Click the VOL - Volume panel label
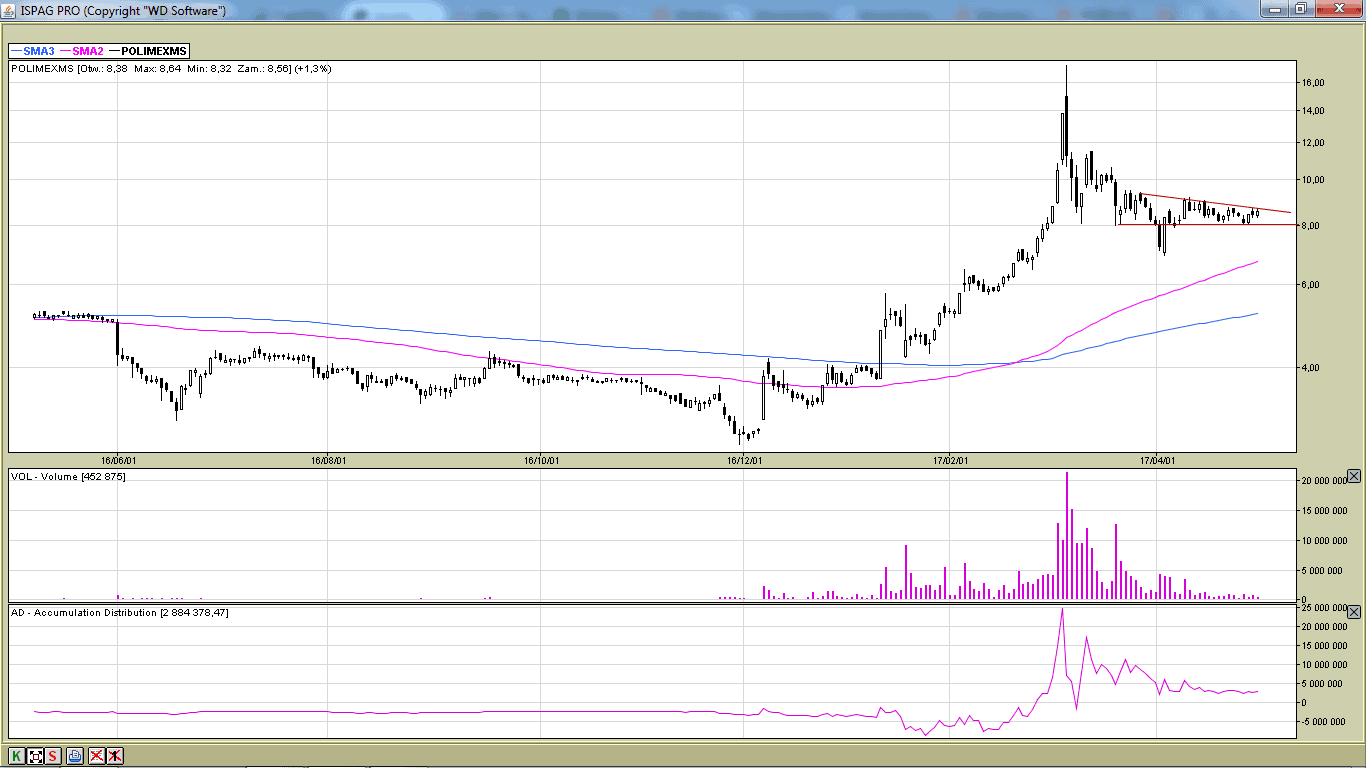 coord(68,476)
